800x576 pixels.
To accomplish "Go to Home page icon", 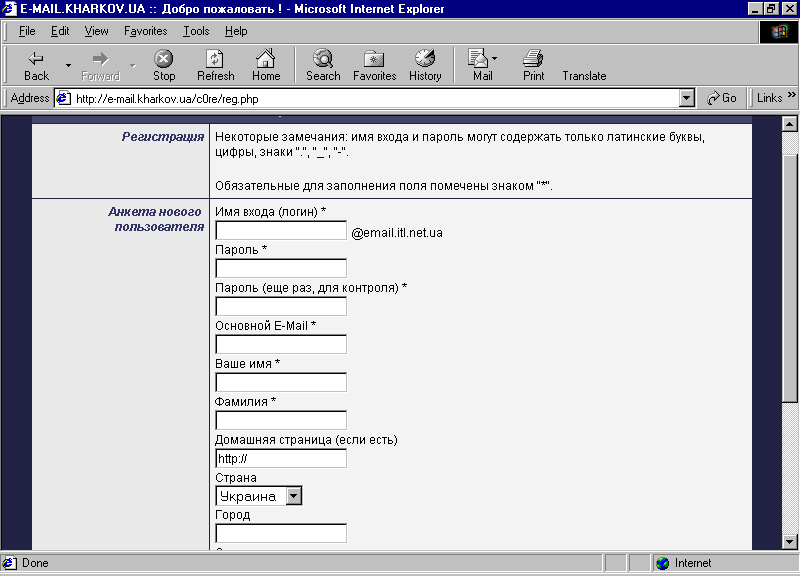I will point(265,59).
